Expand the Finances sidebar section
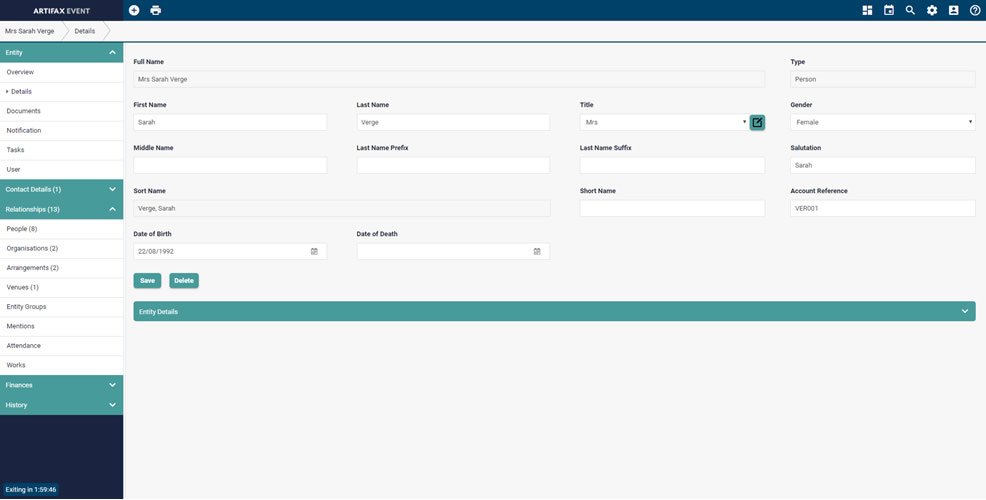This screenshot has height=500, width=986. pos(62,385)
